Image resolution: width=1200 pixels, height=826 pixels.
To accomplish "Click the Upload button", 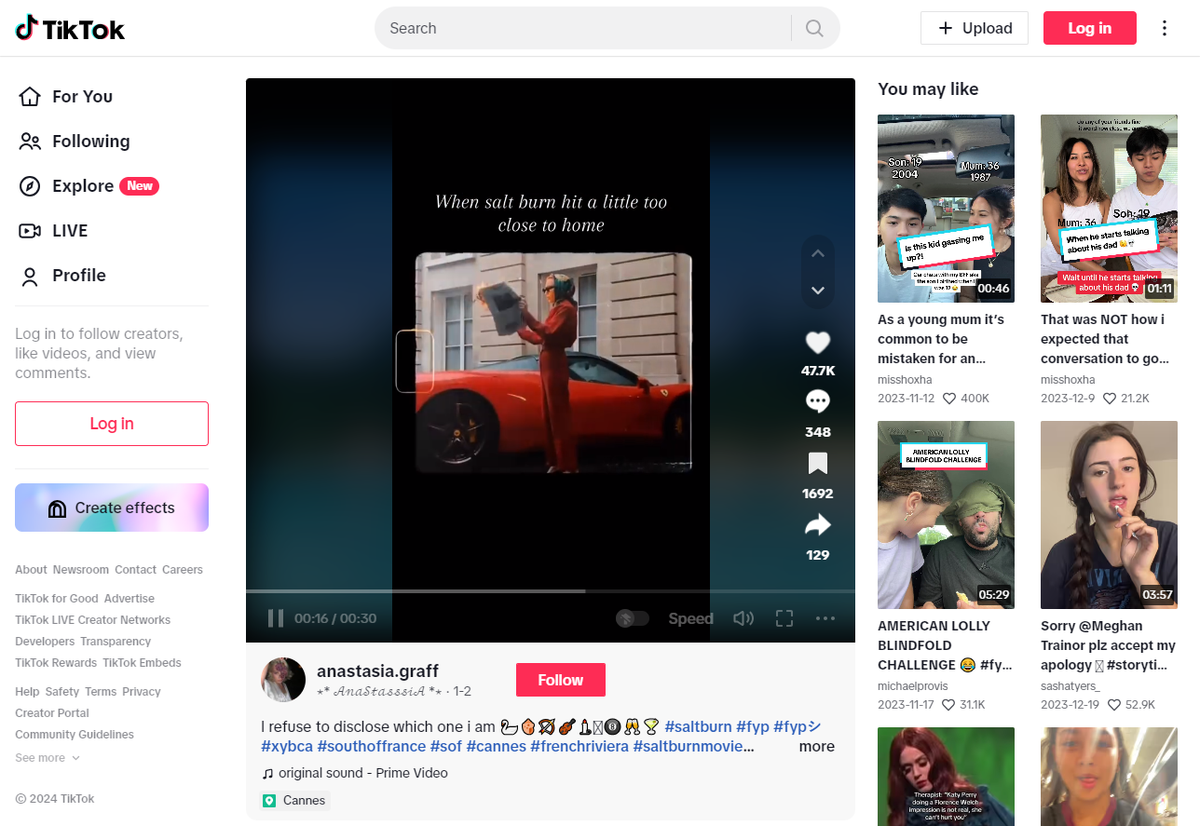I will click(974, 28).
